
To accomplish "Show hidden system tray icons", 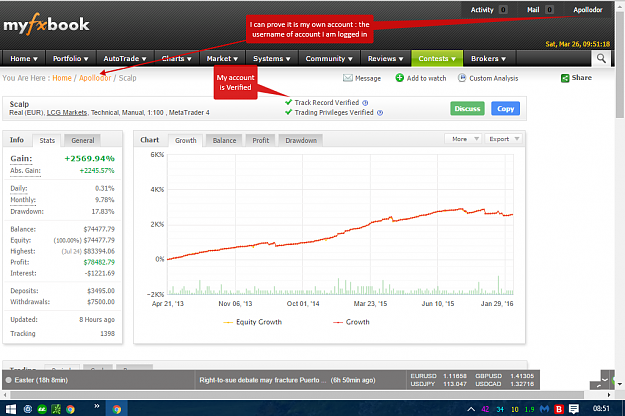I will pyautogui.click(x=471, y=409).
